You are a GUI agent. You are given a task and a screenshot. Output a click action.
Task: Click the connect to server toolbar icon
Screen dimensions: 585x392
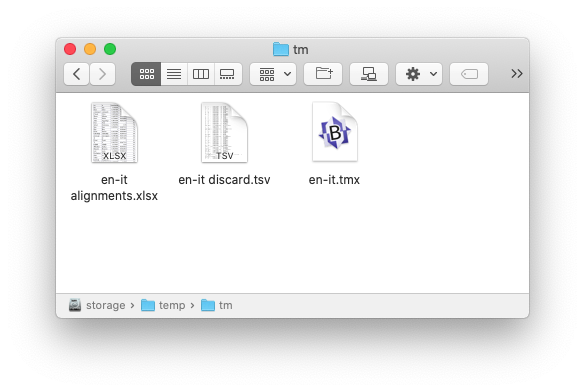(369, 74)
